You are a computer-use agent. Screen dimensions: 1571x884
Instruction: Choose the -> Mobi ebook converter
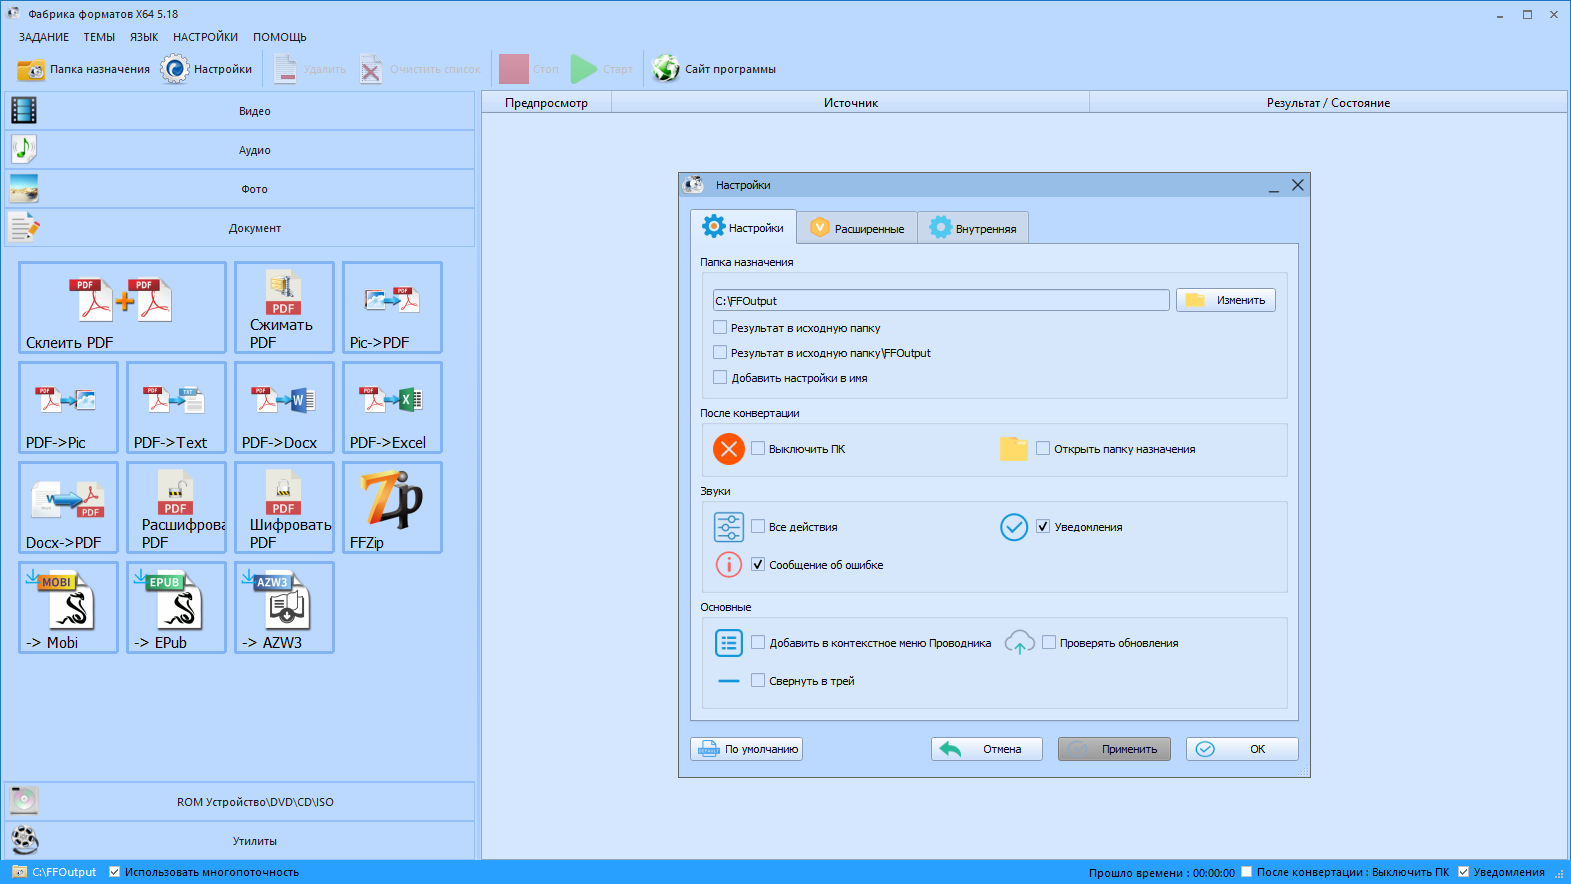(68, 607)
